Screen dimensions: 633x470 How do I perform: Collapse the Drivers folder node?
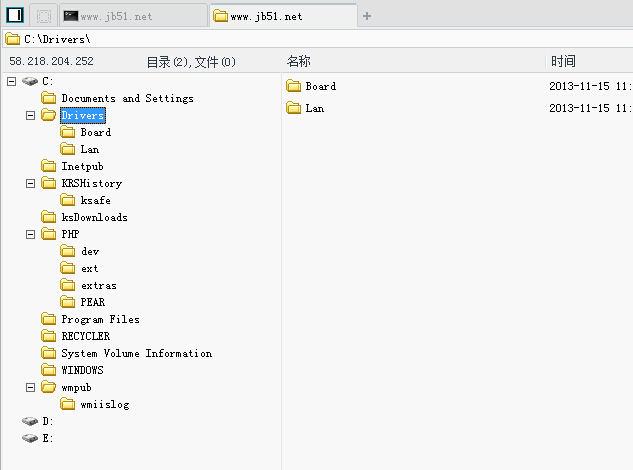point(30,115)
